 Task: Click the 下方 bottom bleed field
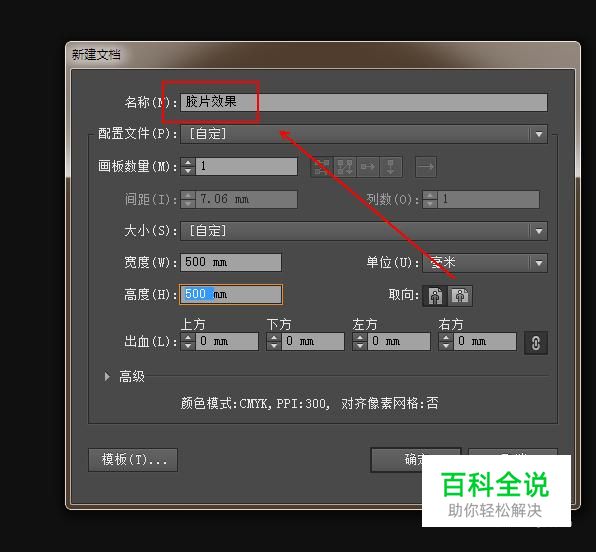pyautogui.click(x=313, y=341)
